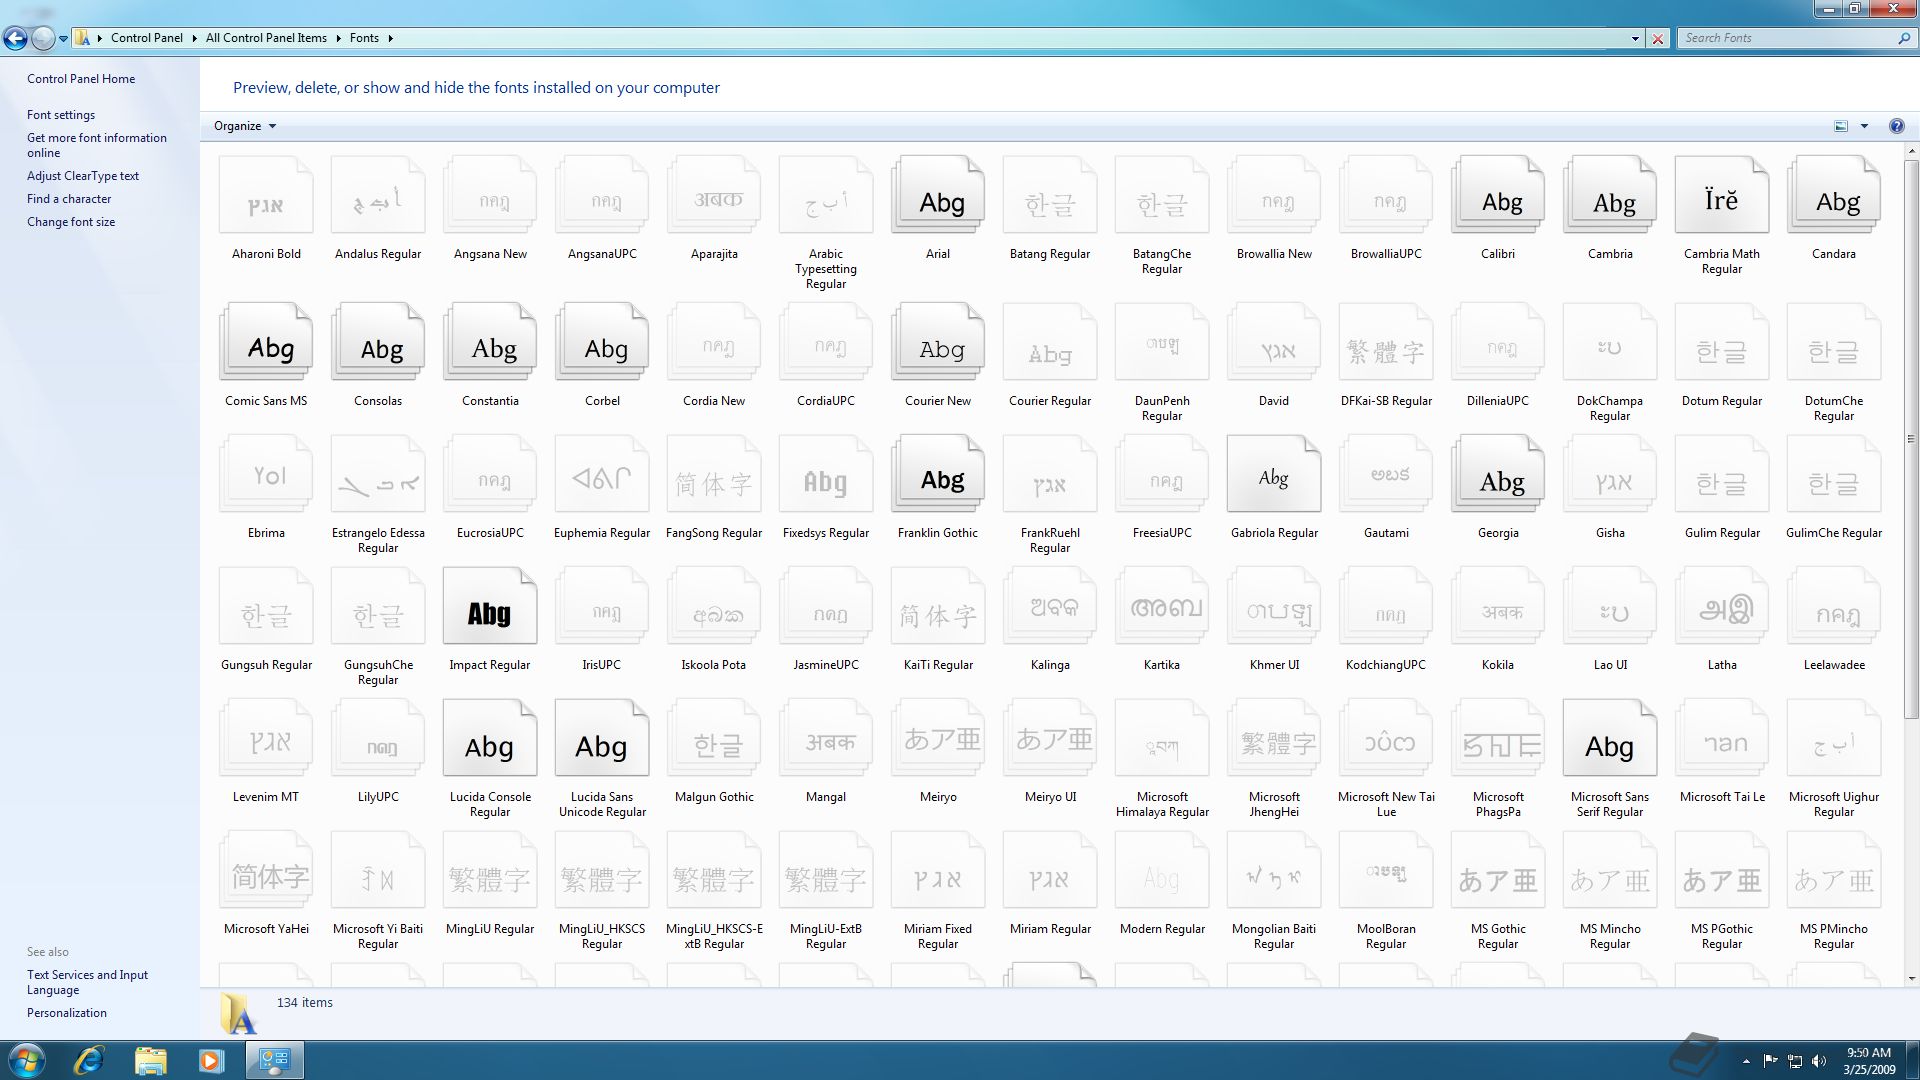This screenshot has width=1920, height=1080.
Task: Select the Arial font icon
Action: [938, 195]
